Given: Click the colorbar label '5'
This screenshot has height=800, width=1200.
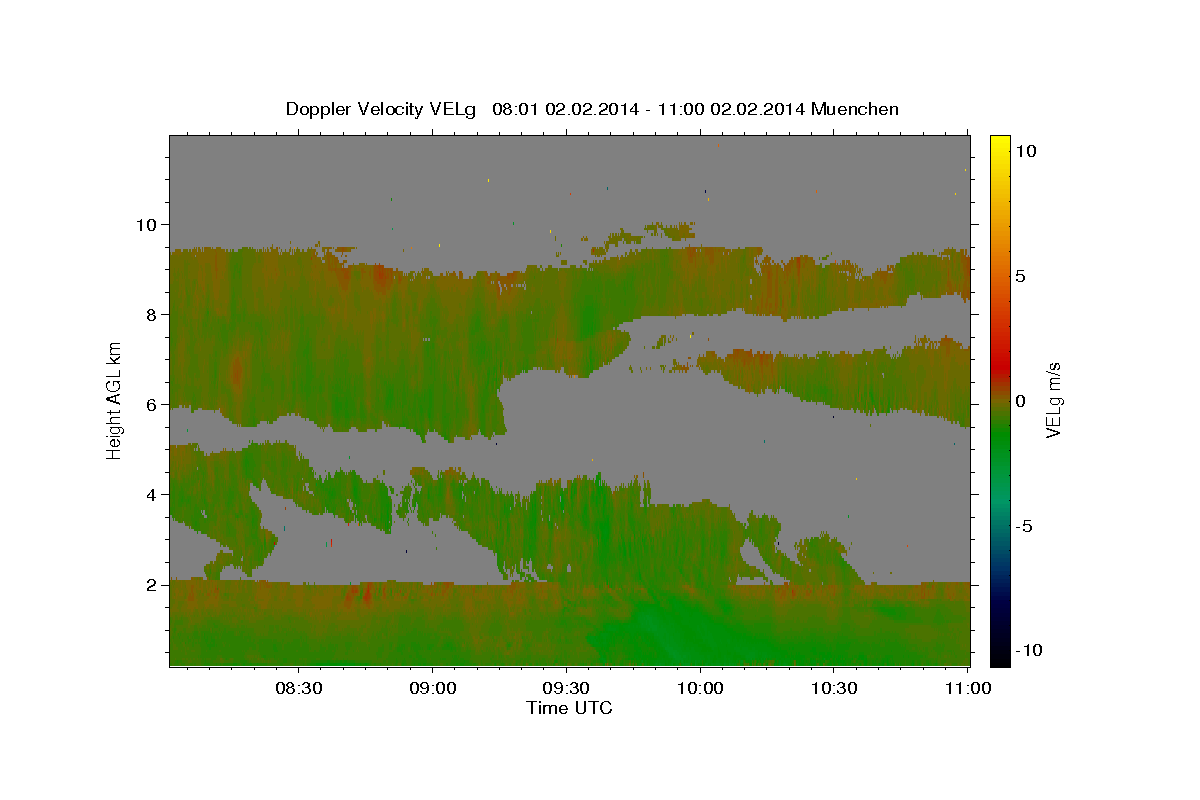Looking at the screenshot, I should [x=1021, y=276].
